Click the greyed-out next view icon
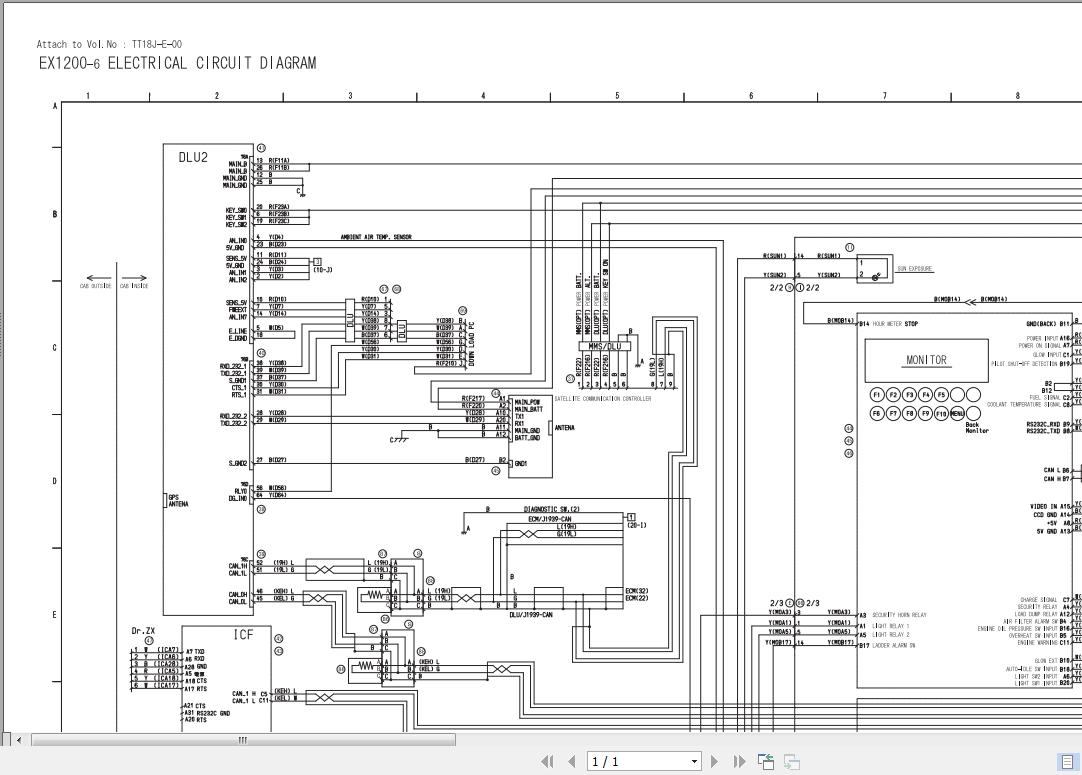The height and width of the screenshot is (775, 1082). click(x=791, y=761)
